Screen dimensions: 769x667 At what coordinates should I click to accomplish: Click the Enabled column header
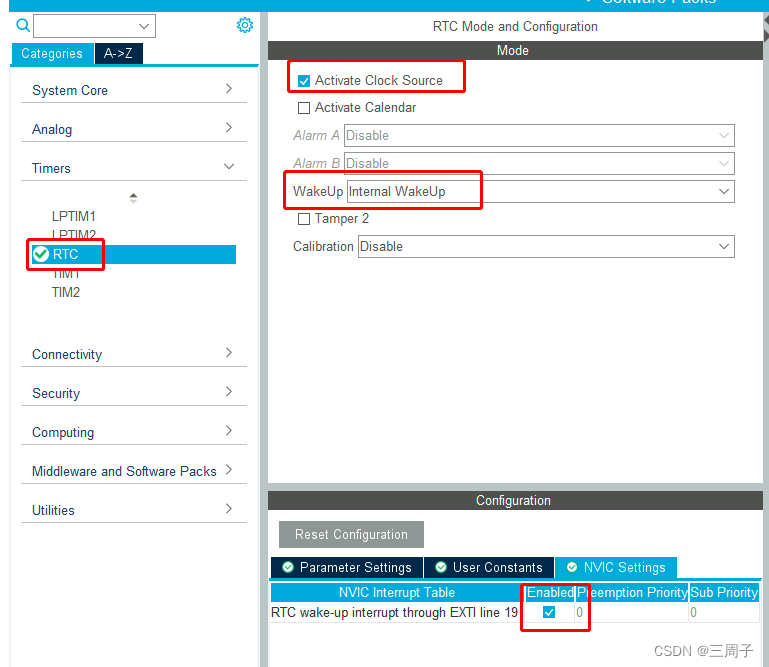pos(550,592)
